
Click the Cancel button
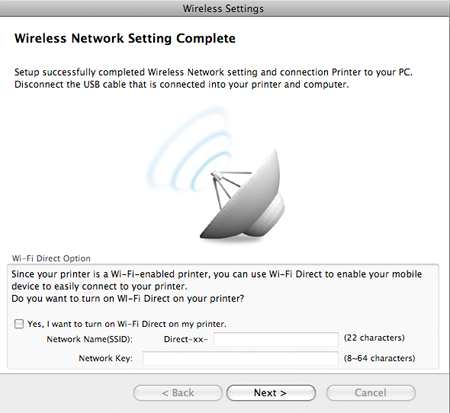point(371,393)
